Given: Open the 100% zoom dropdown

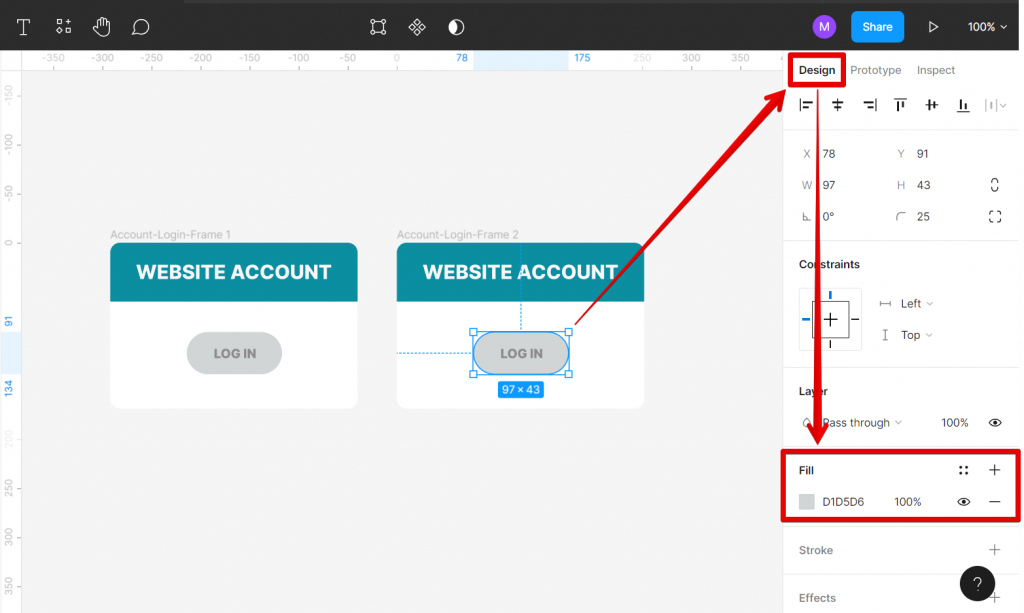Looking at the screenshot, I should pos(986,26).
